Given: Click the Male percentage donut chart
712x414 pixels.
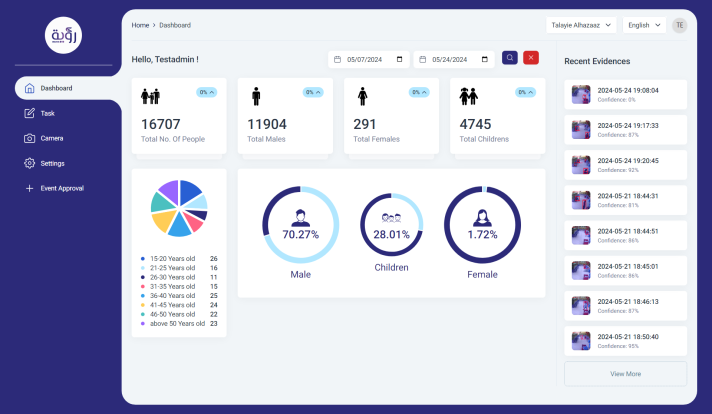Looking at the screenshot, I should click(301, 225).
